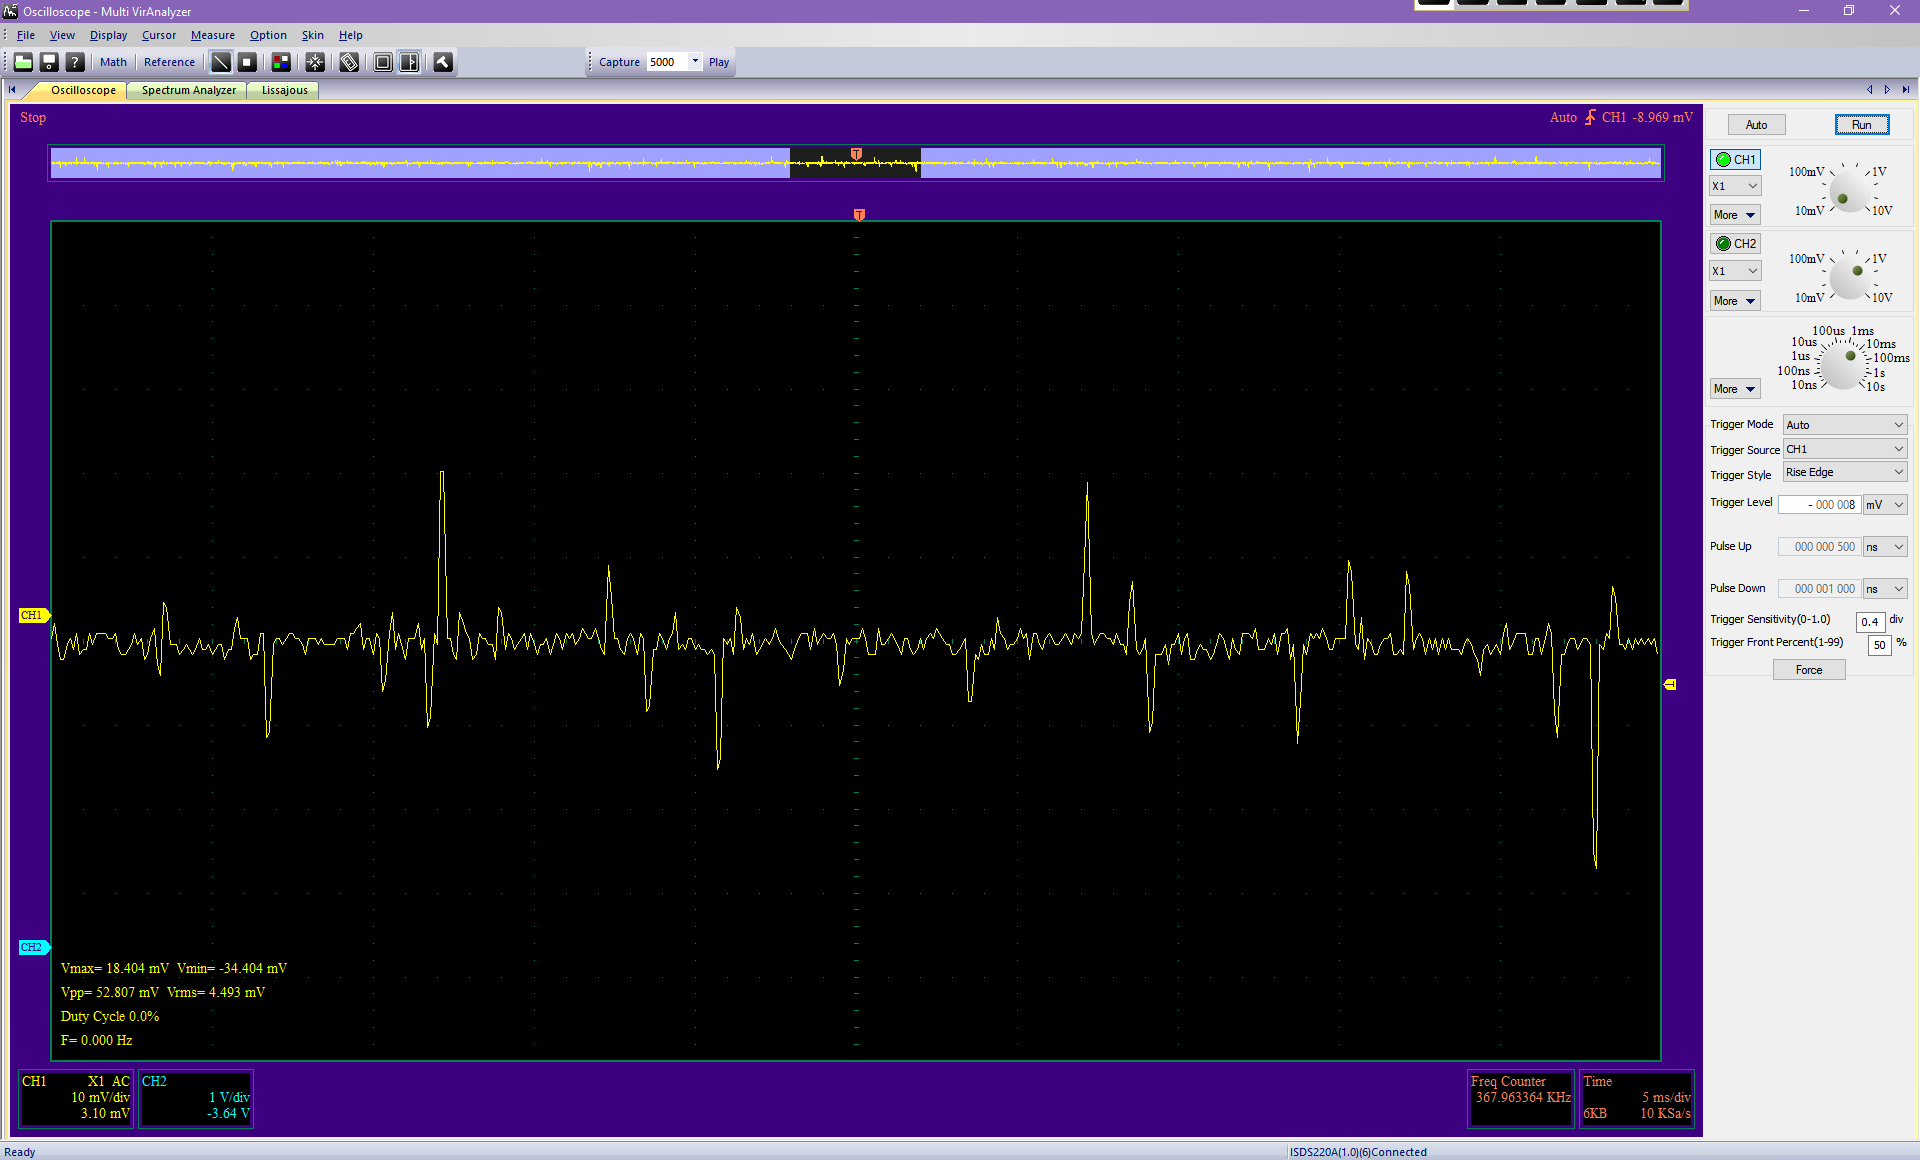
Task: Open the Trigger Mode dropdown
Action: pyautogui.click(x=1844, y=425)
